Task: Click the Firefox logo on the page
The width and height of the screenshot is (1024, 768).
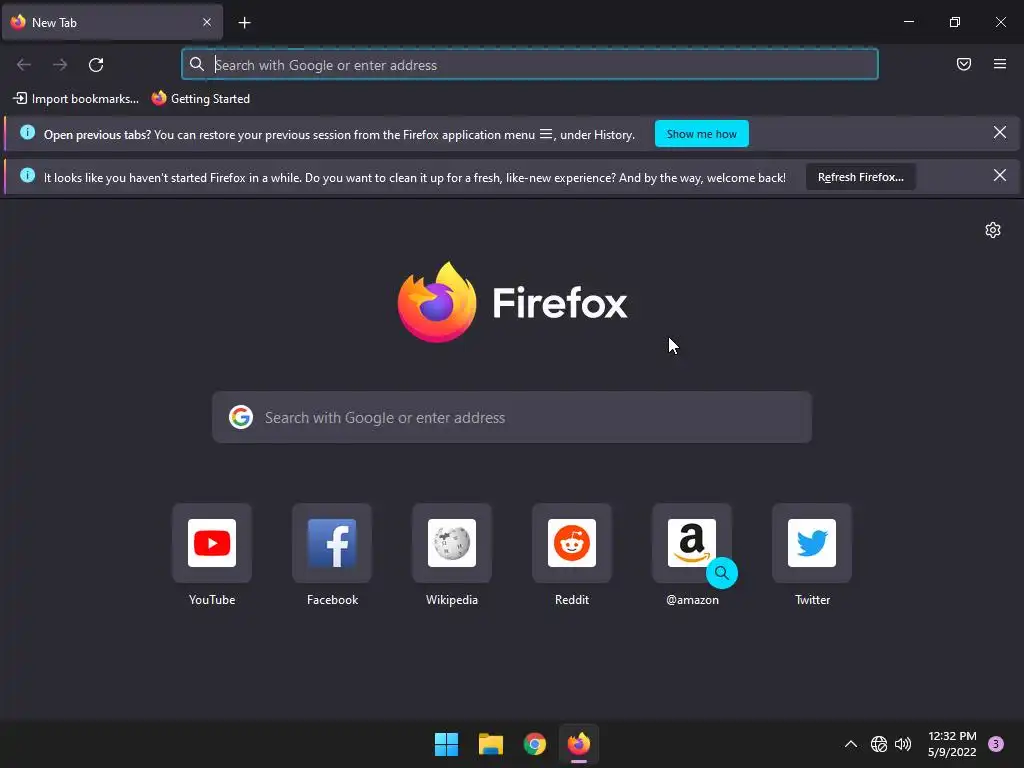Action: (512, 302)
